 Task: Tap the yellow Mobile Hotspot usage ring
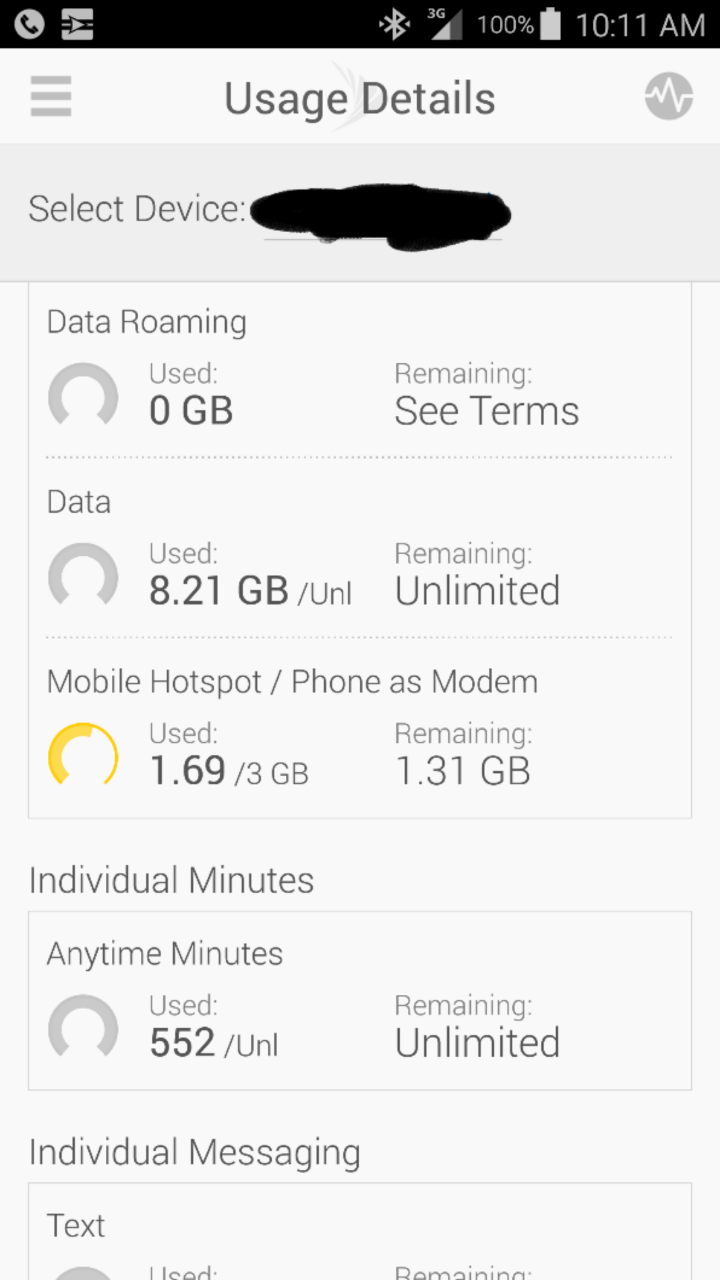(x=83, y=757)
